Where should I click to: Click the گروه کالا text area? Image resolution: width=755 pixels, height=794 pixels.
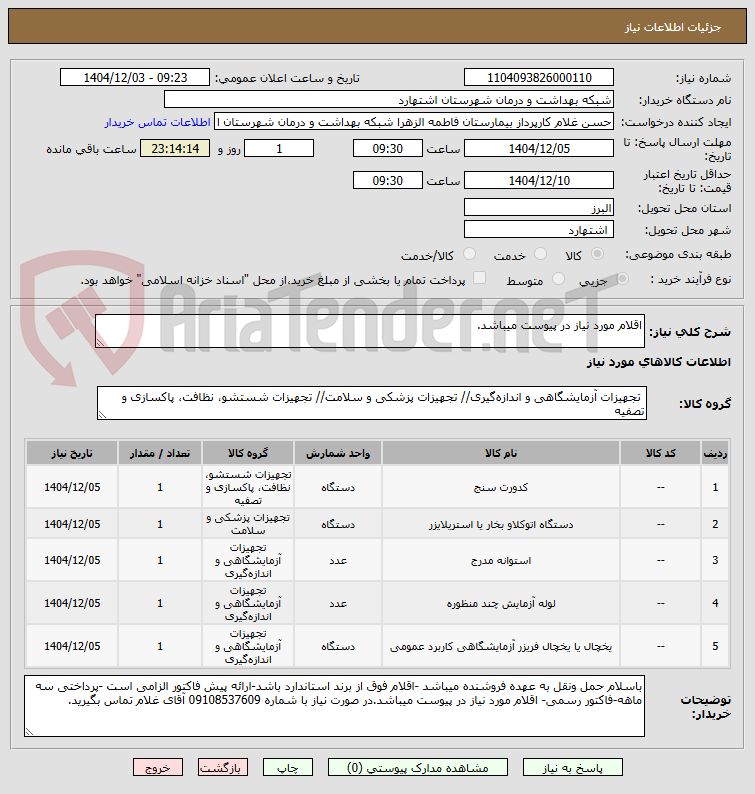point(372,404)
